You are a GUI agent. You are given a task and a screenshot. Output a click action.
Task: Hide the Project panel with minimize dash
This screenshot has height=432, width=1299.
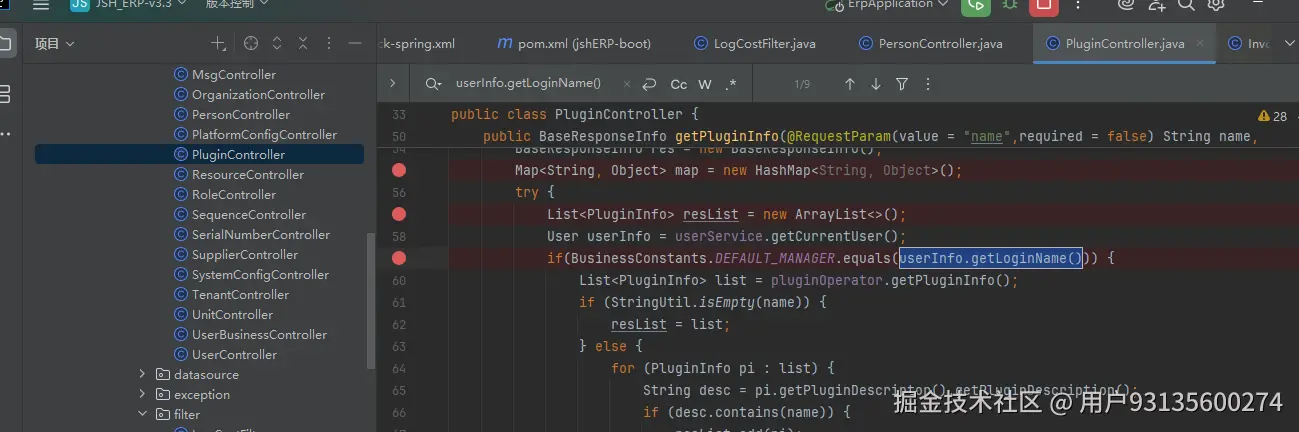pyautogui.click(x=354, y=43)
